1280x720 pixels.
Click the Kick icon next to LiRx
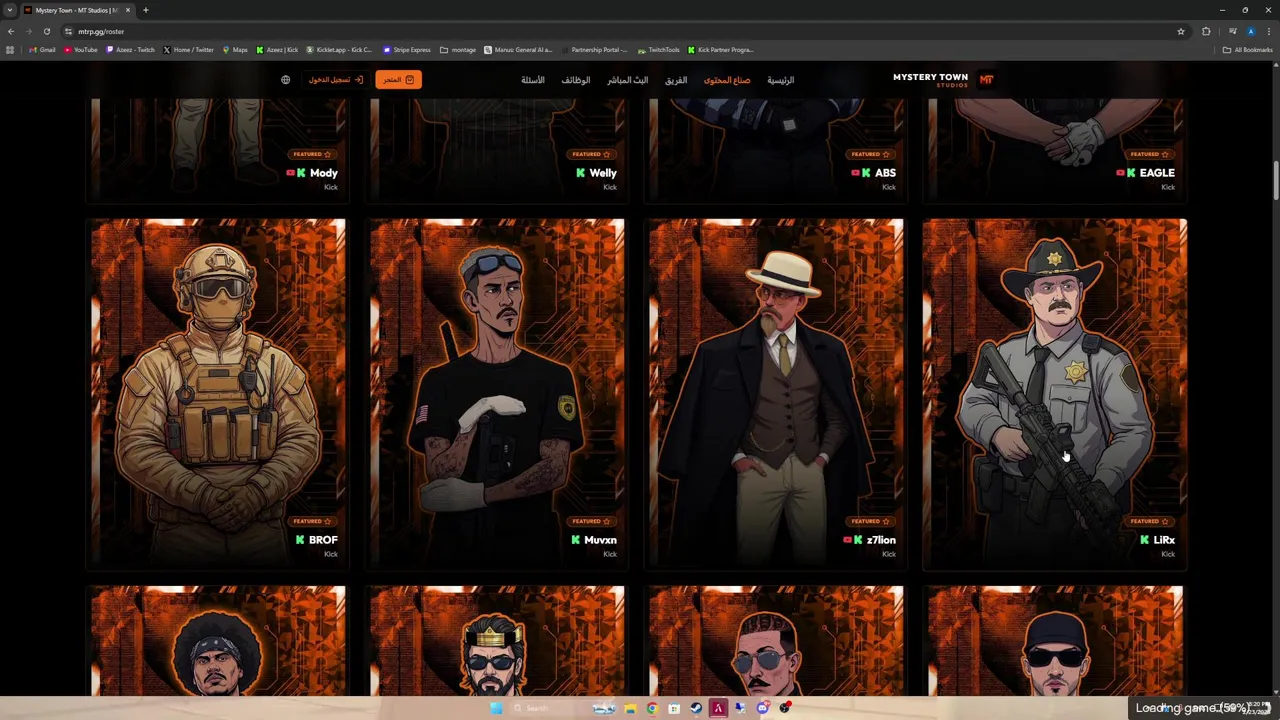click(x=1145, y=540)
